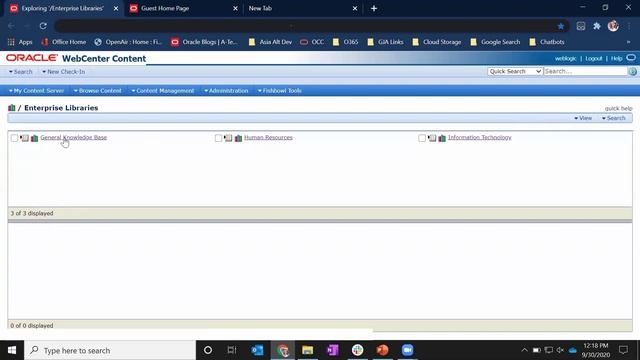Expand the Search dropdown in library bar
Viewport: 640px width, 360px height.
click(613, 118)
